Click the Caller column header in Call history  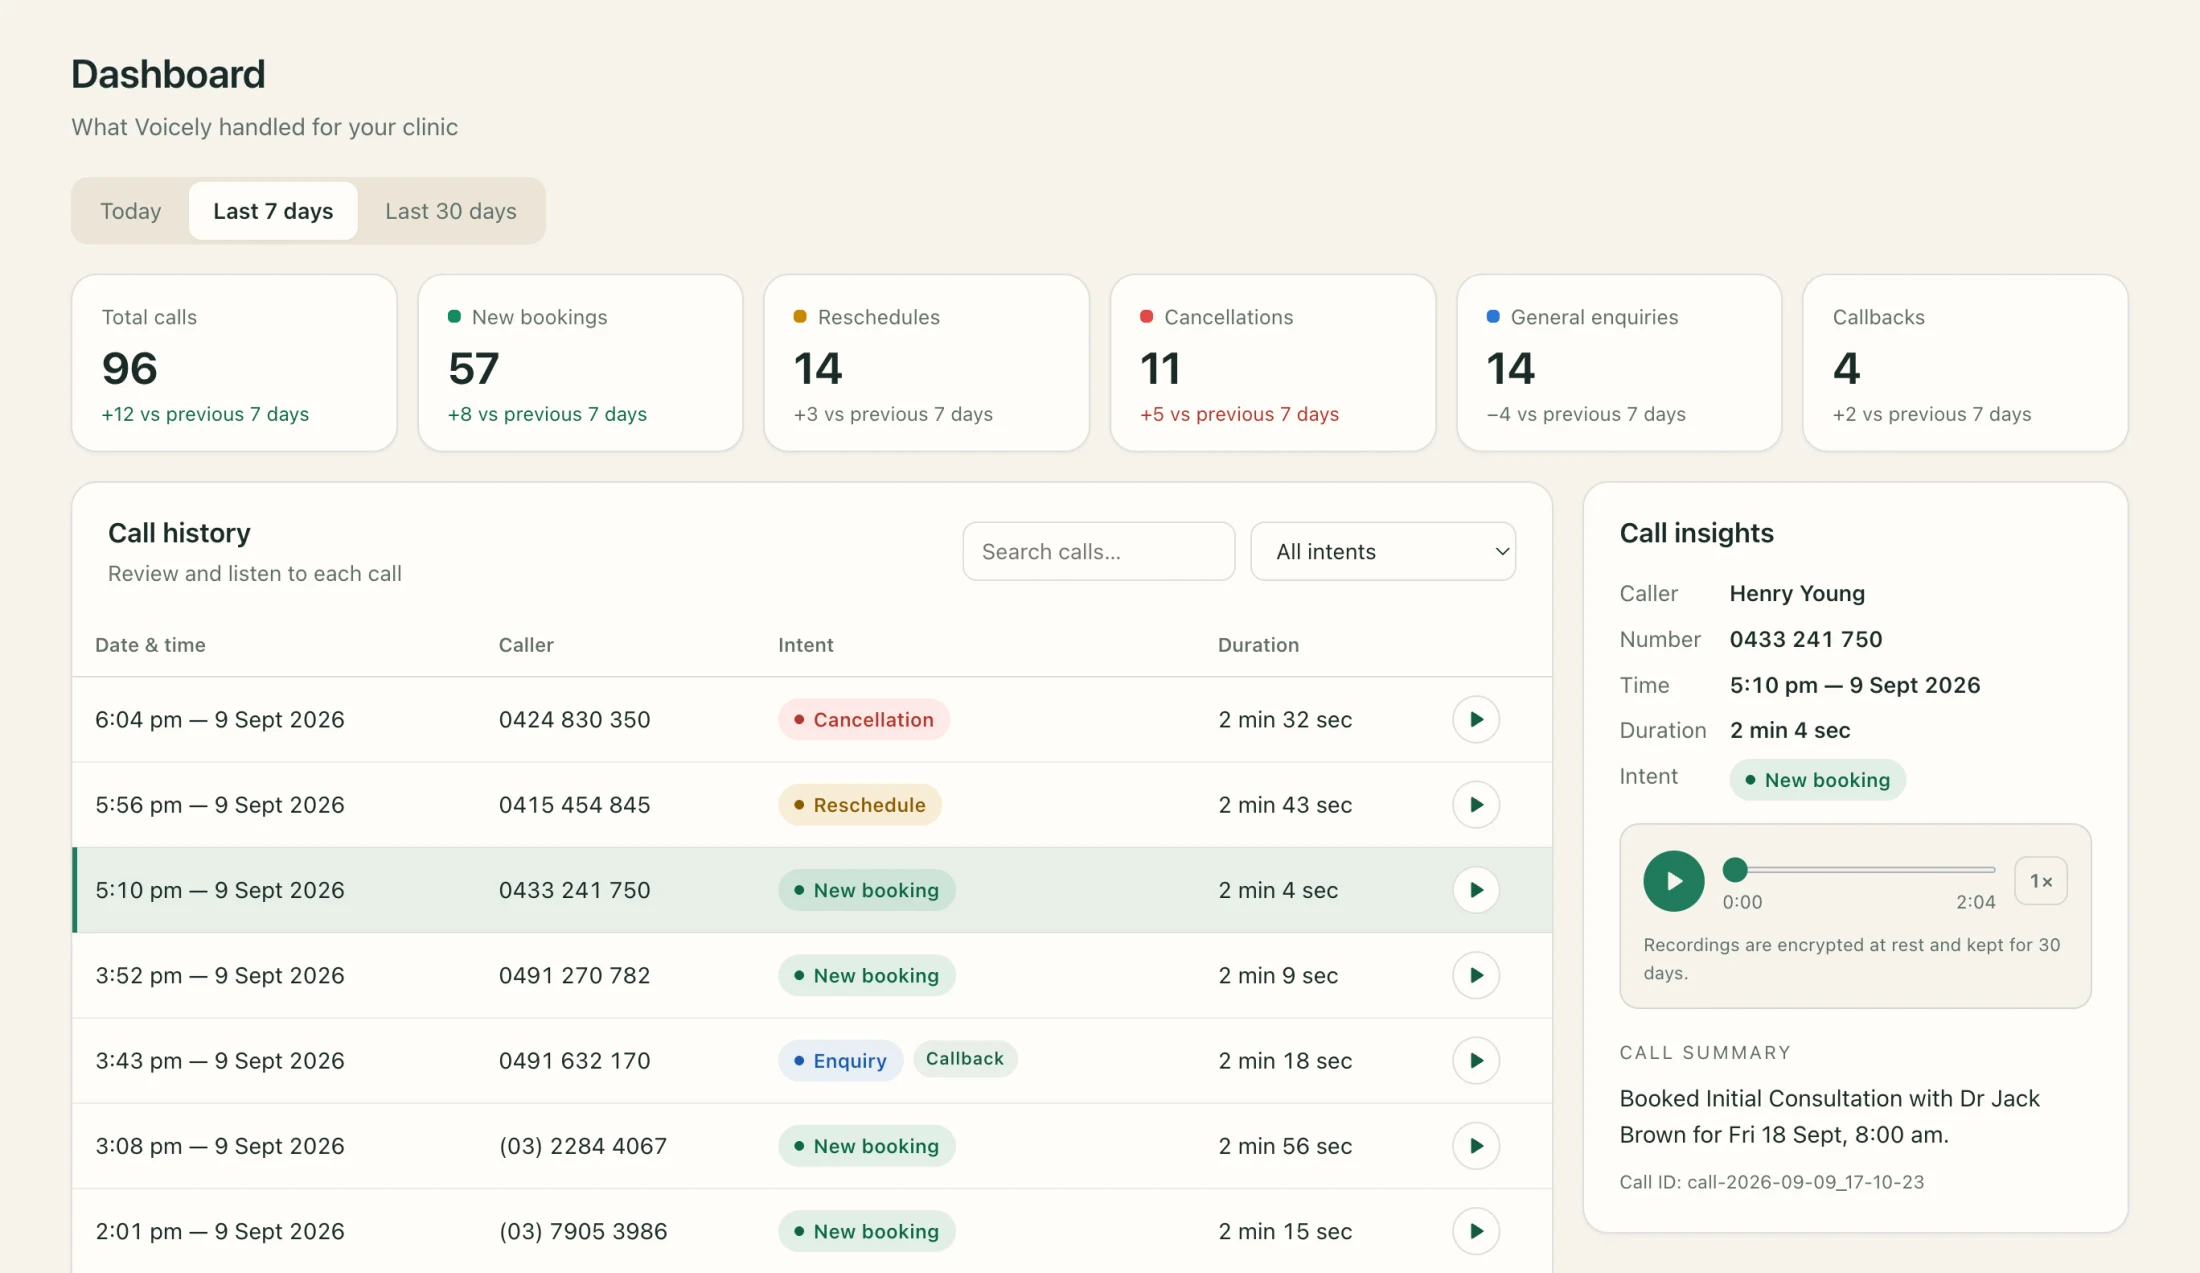526,645
